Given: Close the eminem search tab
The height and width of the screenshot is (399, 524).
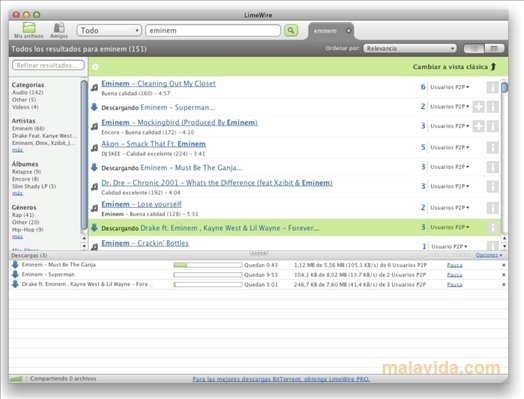Looking at the screenshot, I should click(x=349, y=30).
